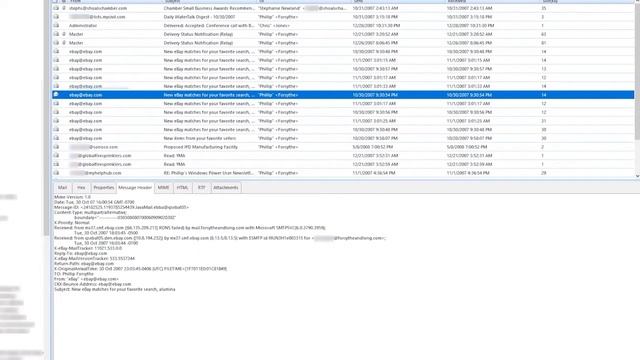The image size is (640, 360).
Task: Click envelope icon of RE: Phillip's Windows Power User row
Action: (x=56, y=173)
